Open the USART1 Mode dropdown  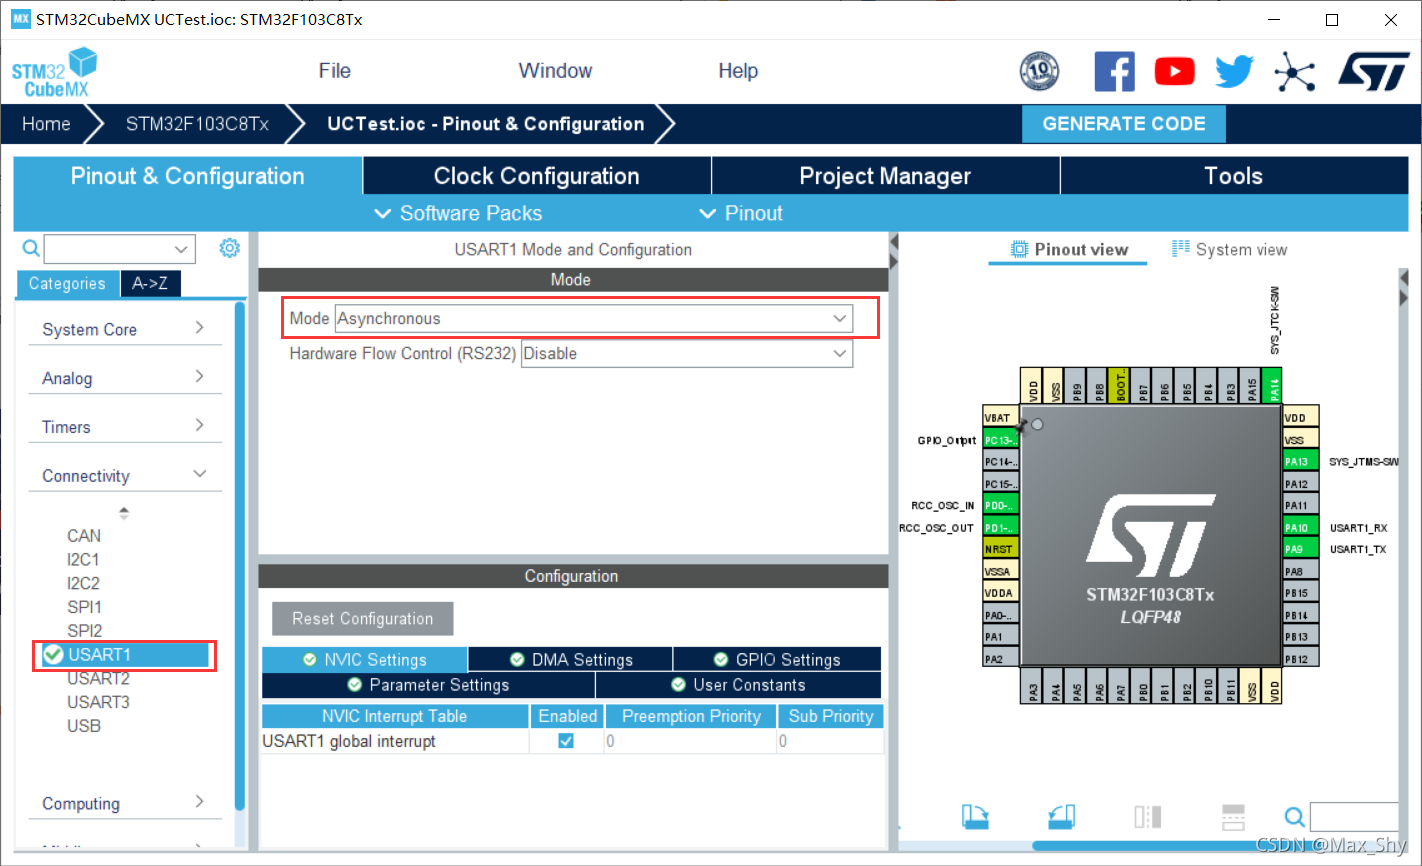coord(593,318)
